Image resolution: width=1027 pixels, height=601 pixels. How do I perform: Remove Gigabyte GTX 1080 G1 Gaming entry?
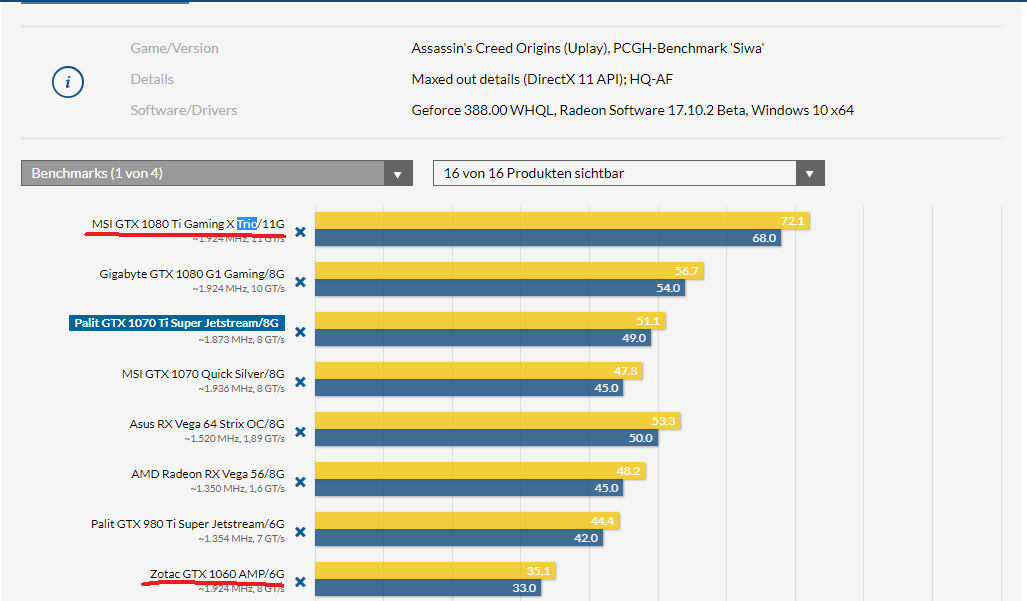(300, 282)
